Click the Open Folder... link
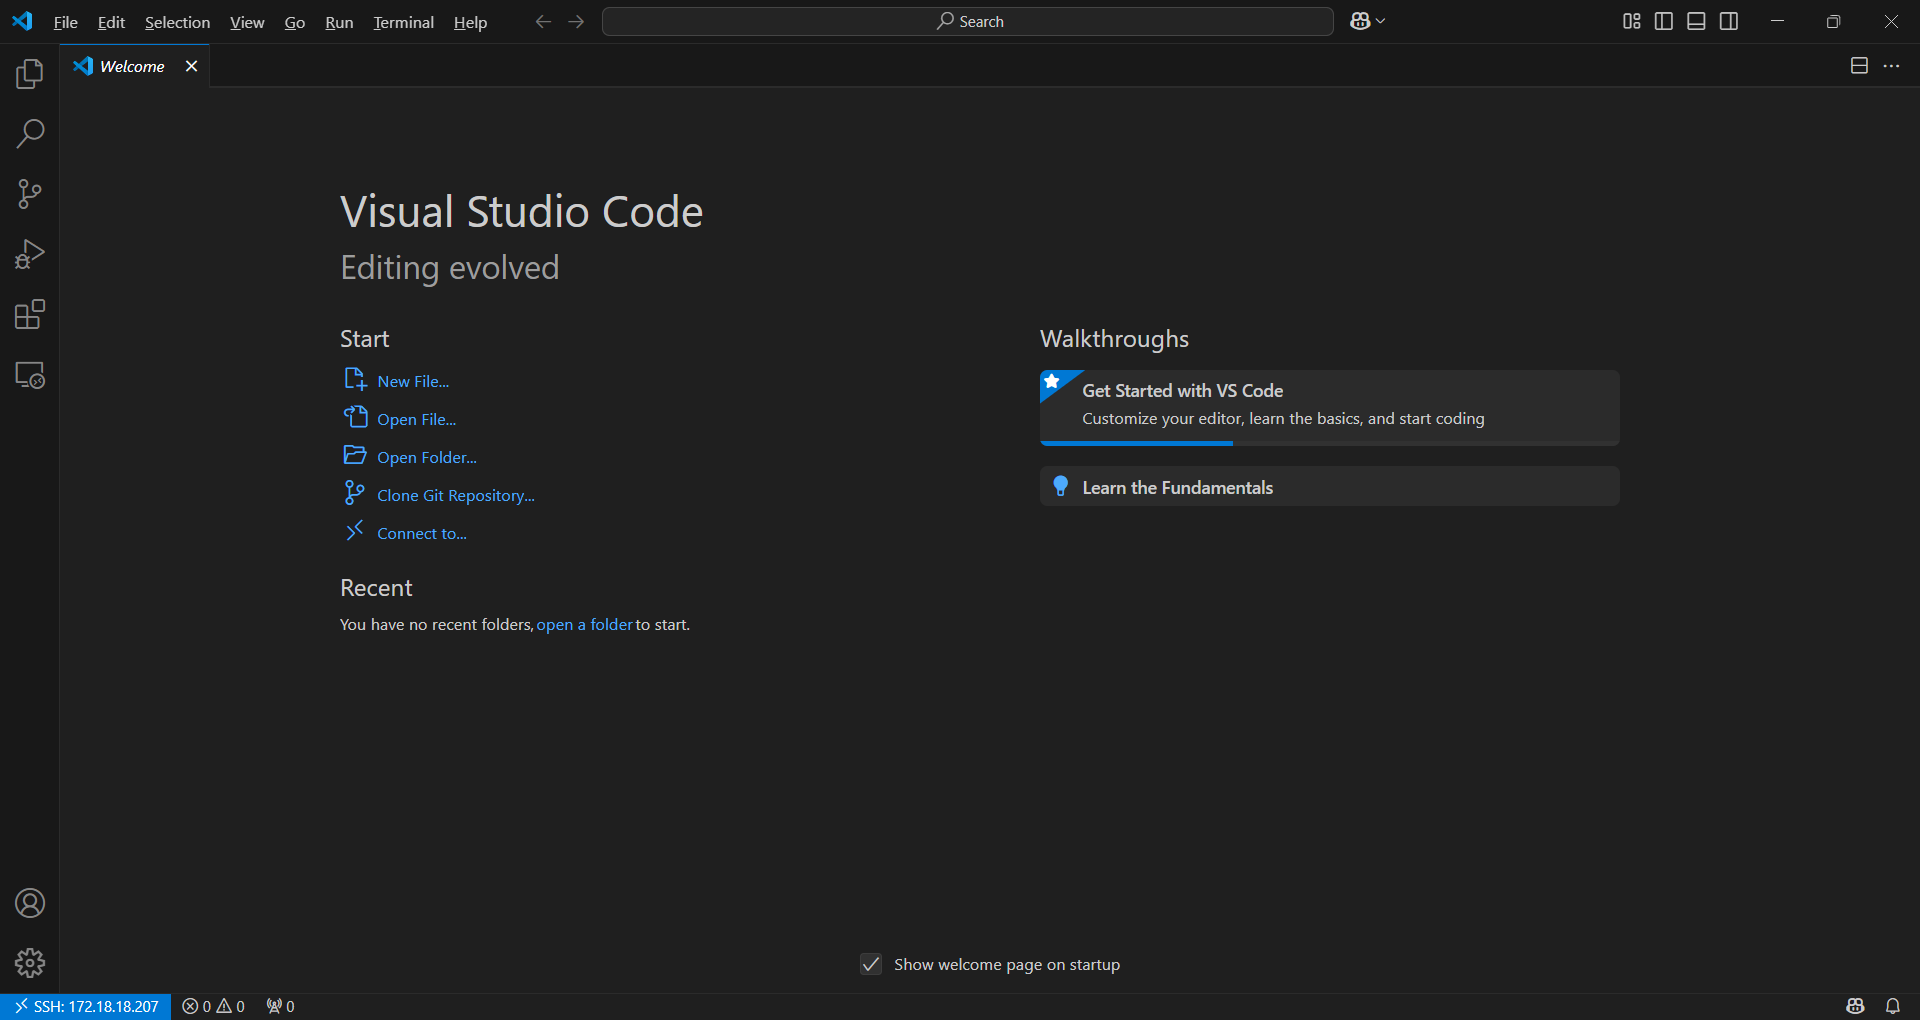1920x1020 pixels. [x=427, y=457]
